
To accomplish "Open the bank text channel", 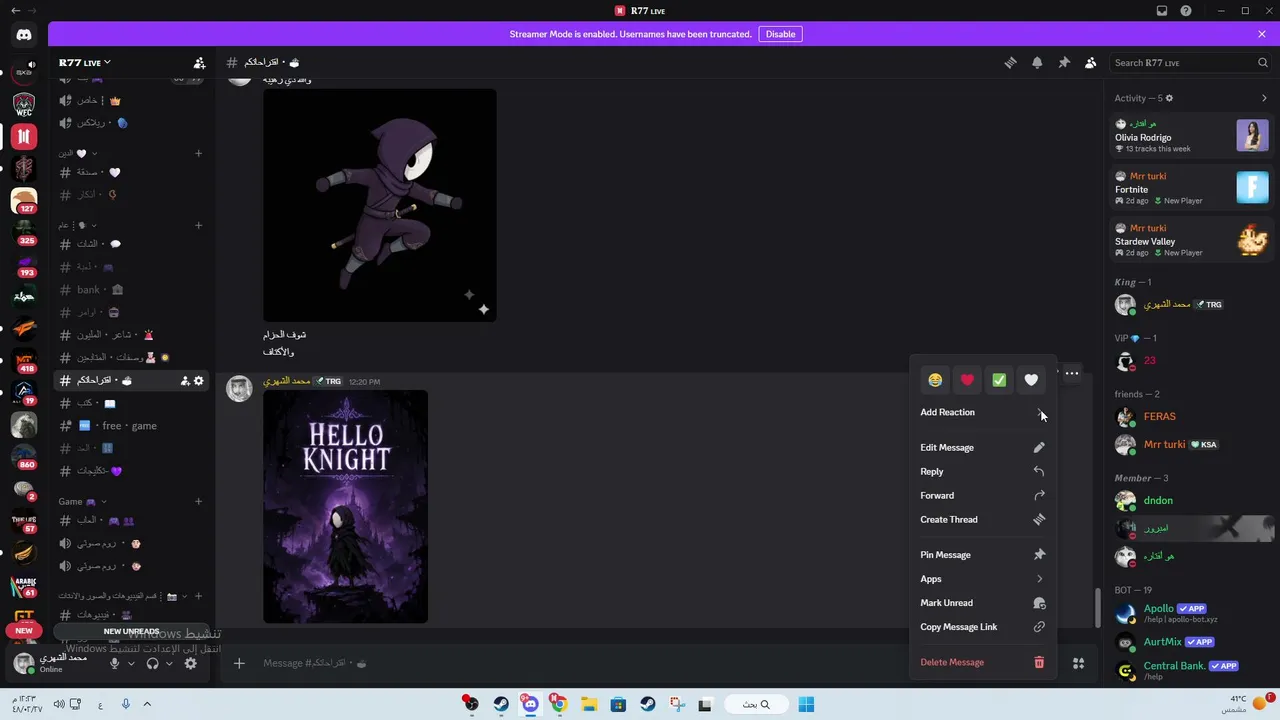I will tap(133, 290).
